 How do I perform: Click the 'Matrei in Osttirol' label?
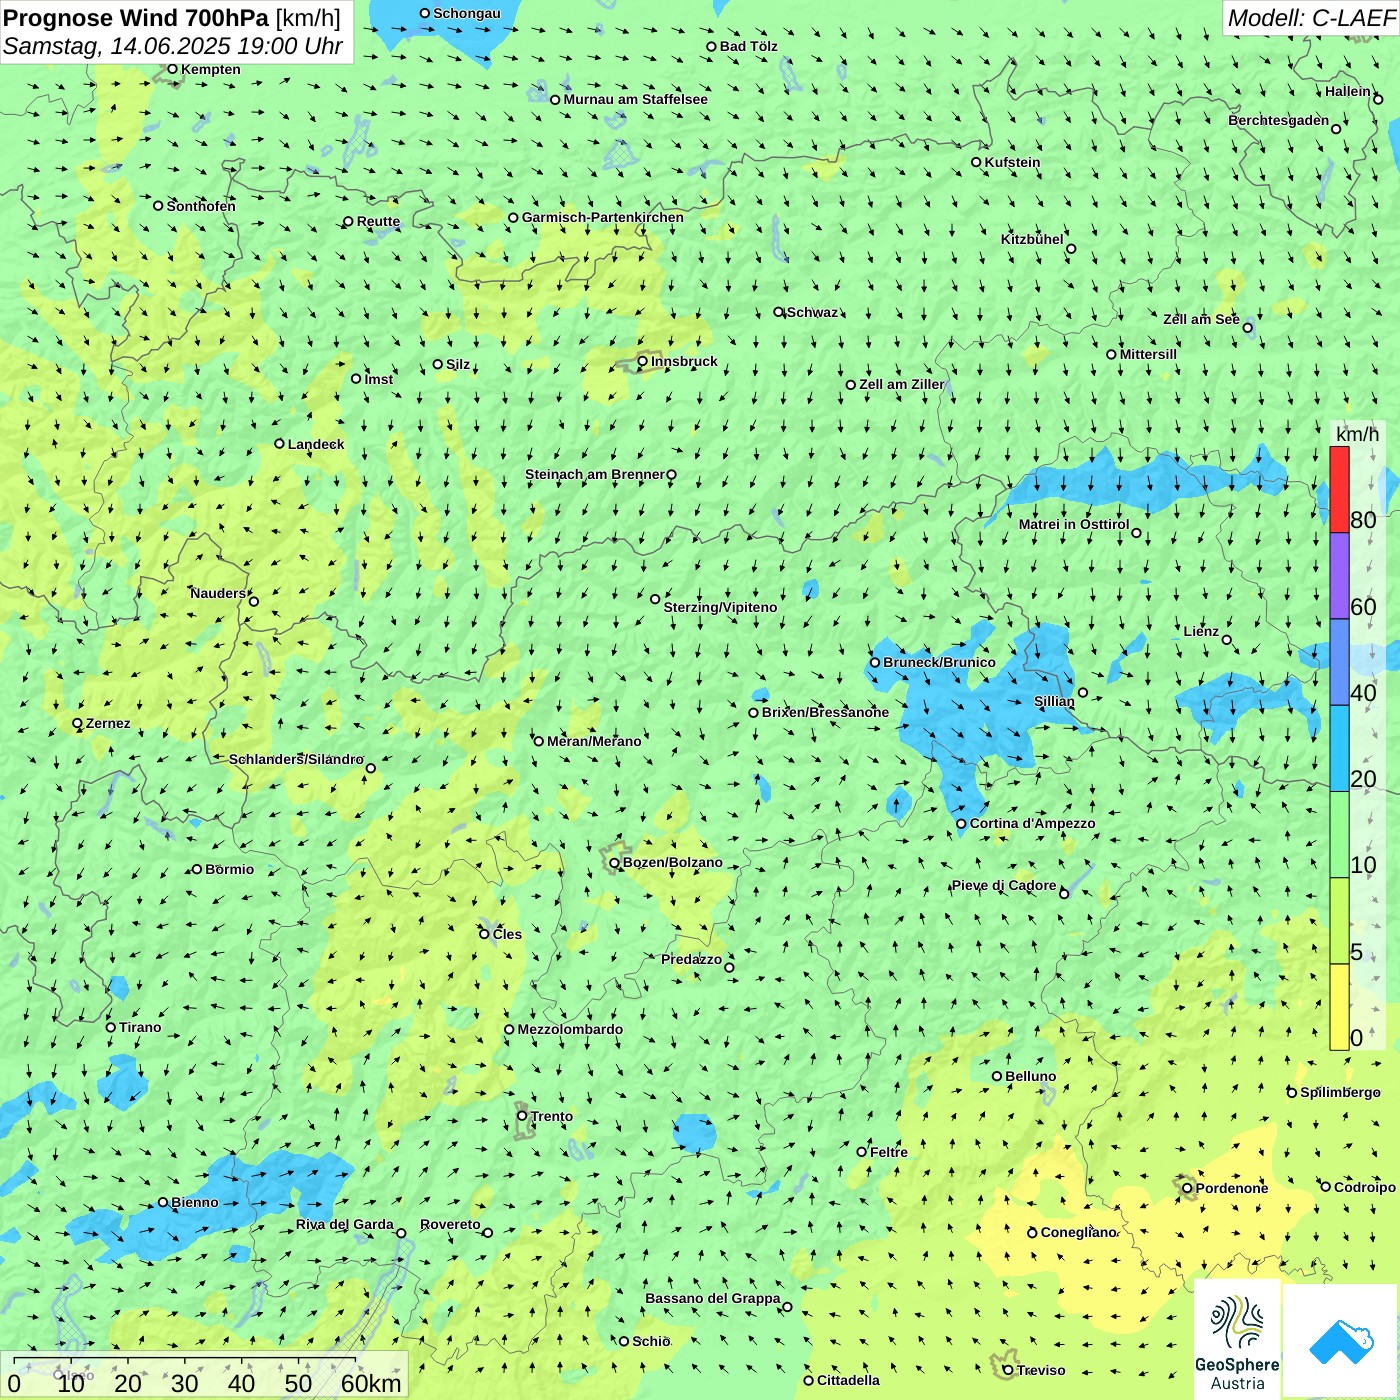(x=1074, y=524)
